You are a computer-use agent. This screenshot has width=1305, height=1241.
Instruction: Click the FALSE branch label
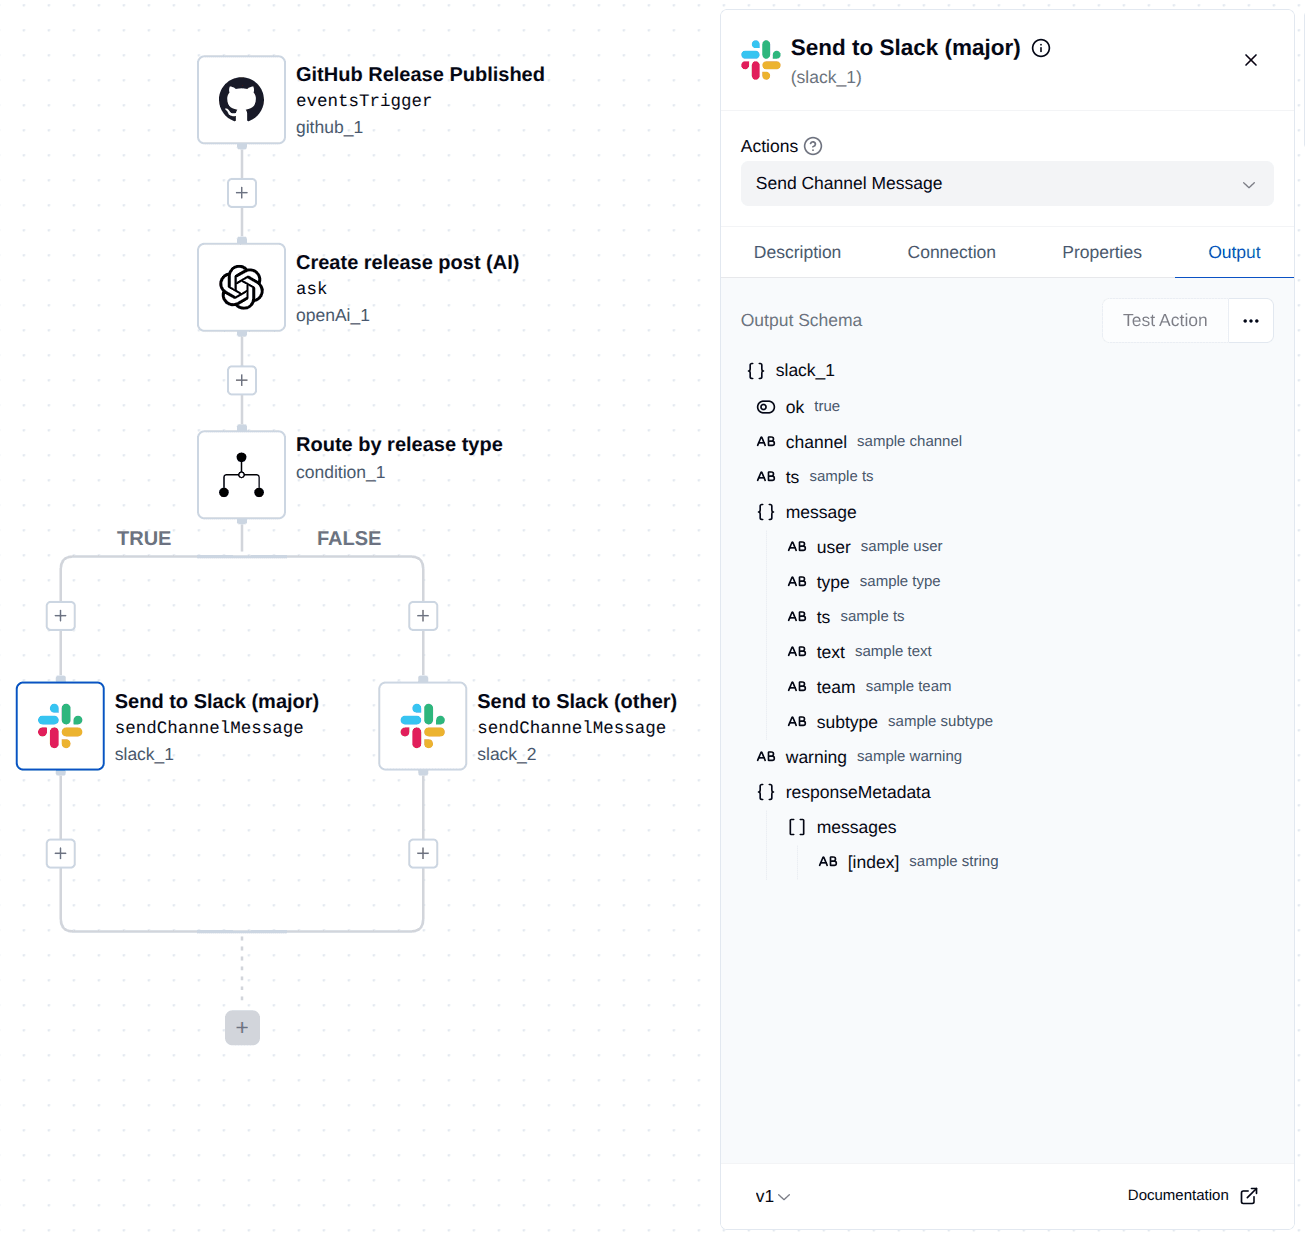coord(349,538)
